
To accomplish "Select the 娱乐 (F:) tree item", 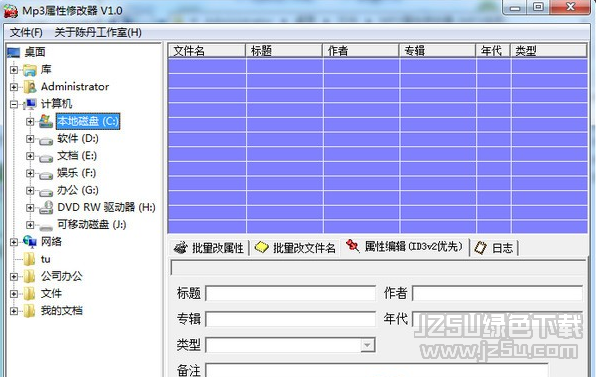I will pos(76,173).
